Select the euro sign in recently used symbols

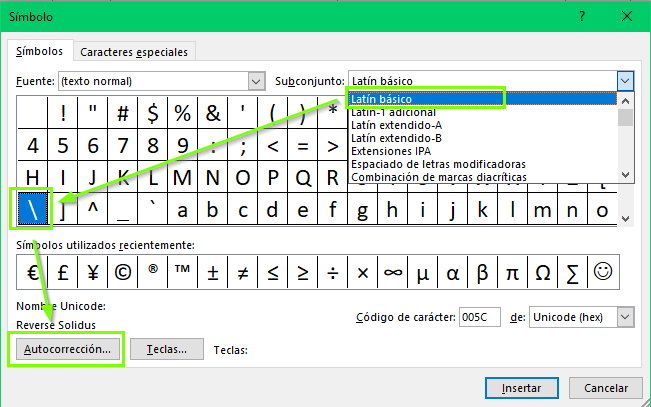[32, 272]
